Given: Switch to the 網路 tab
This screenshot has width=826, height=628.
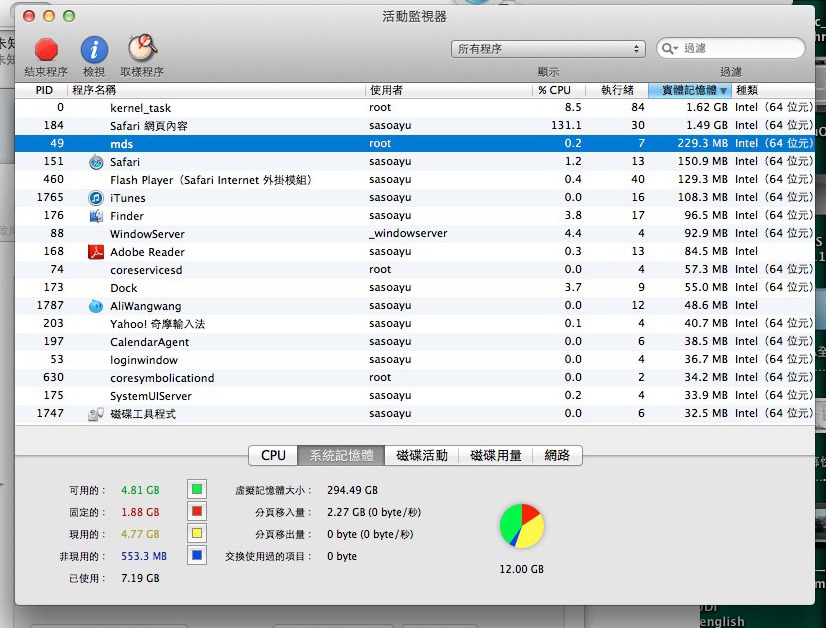Looking at the screenshot, I should [x=557, y=455].
